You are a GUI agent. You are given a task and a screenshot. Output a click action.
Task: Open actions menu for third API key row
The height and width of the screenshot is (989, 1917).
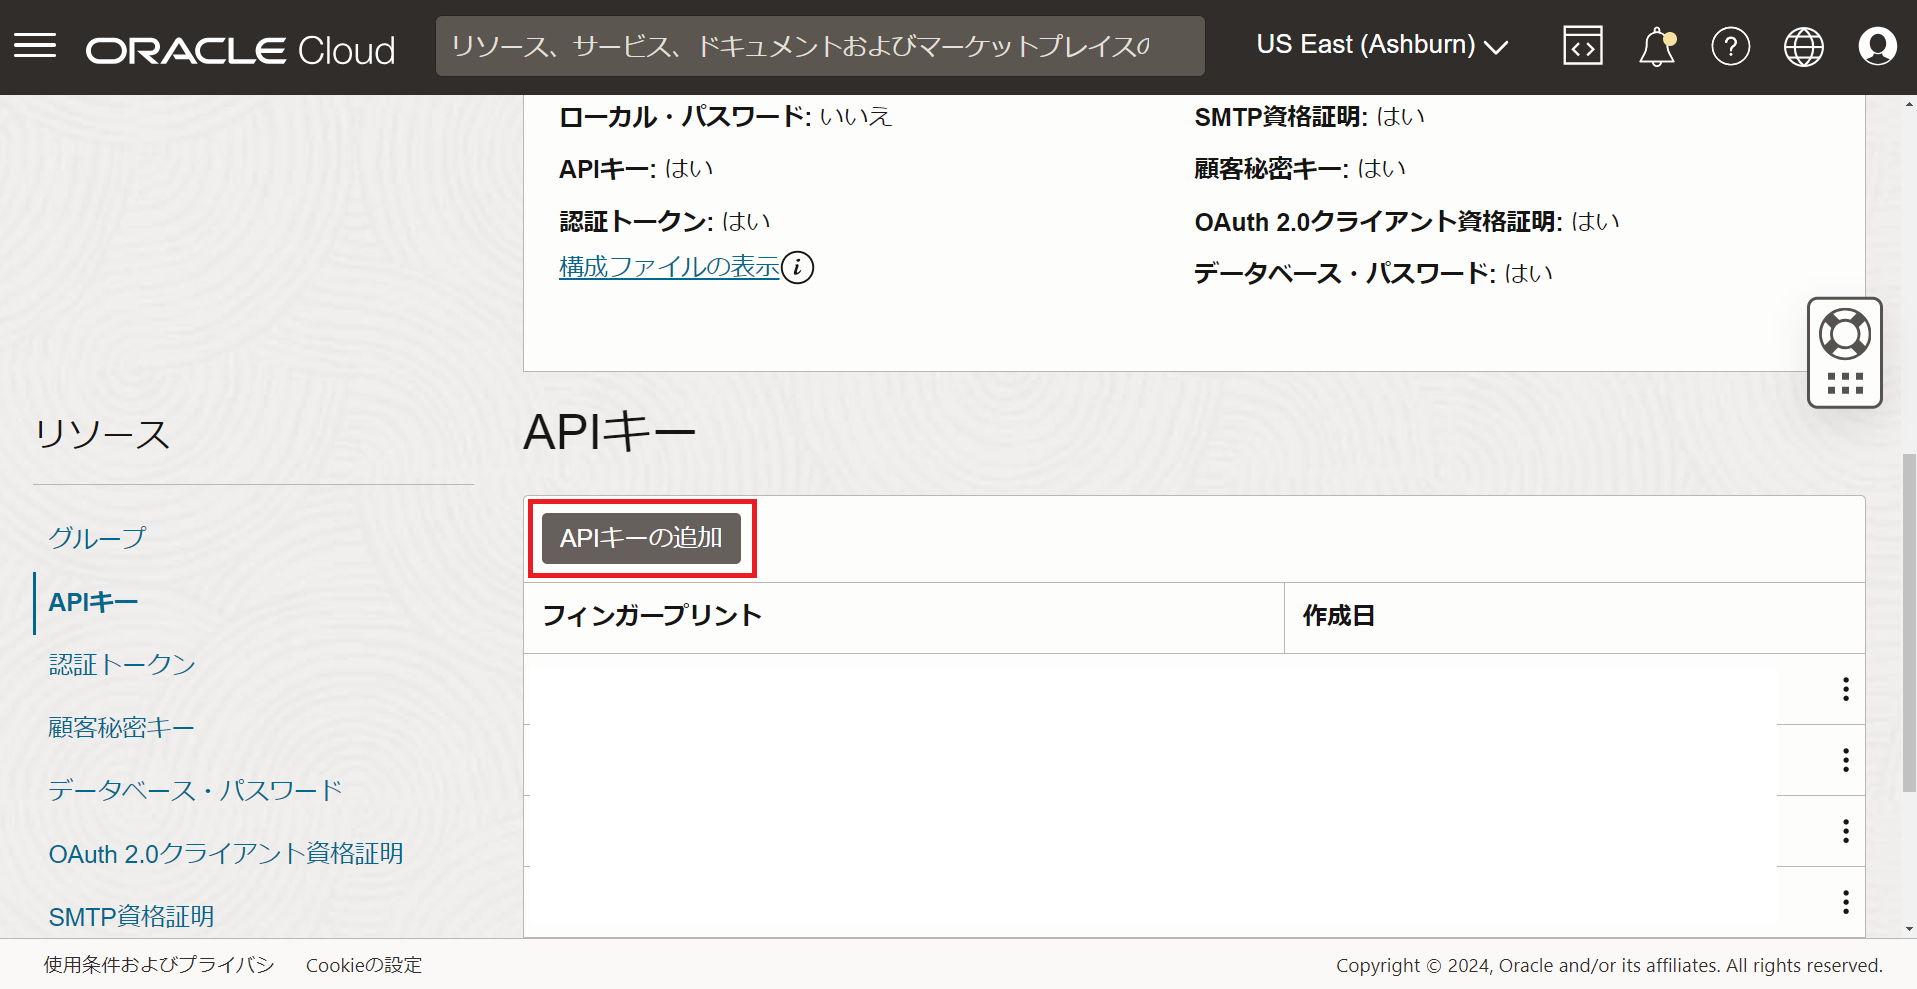coord(1845,831)
